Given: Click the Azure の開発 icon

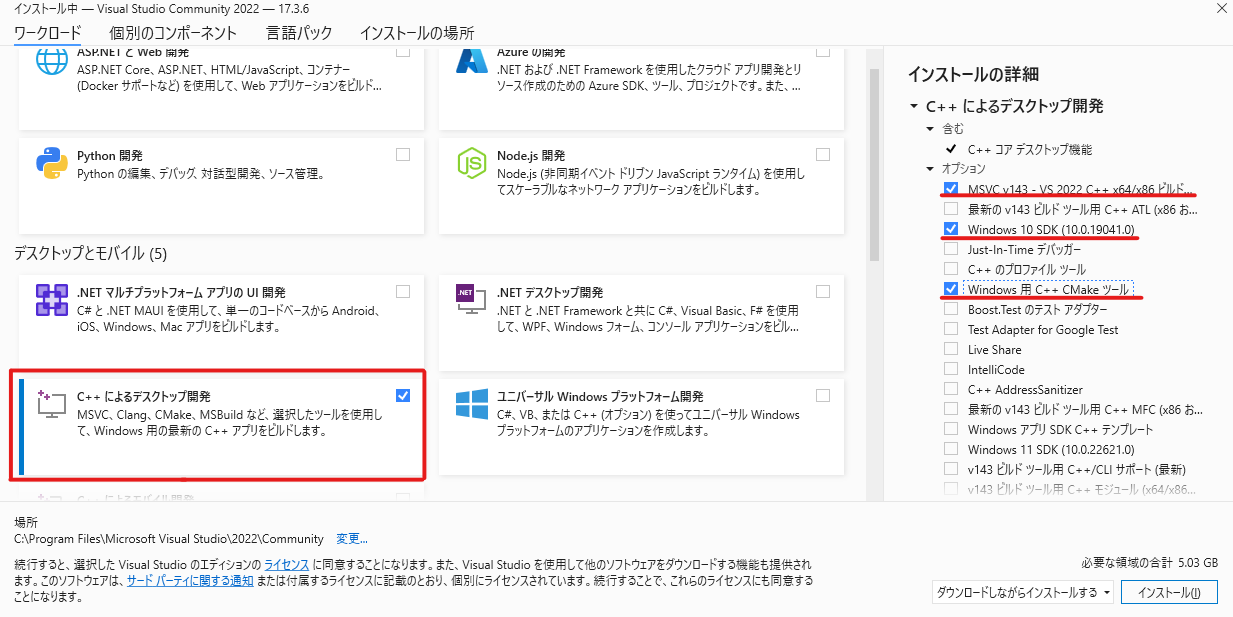Looking at the screenshot, I should point(470,62).
